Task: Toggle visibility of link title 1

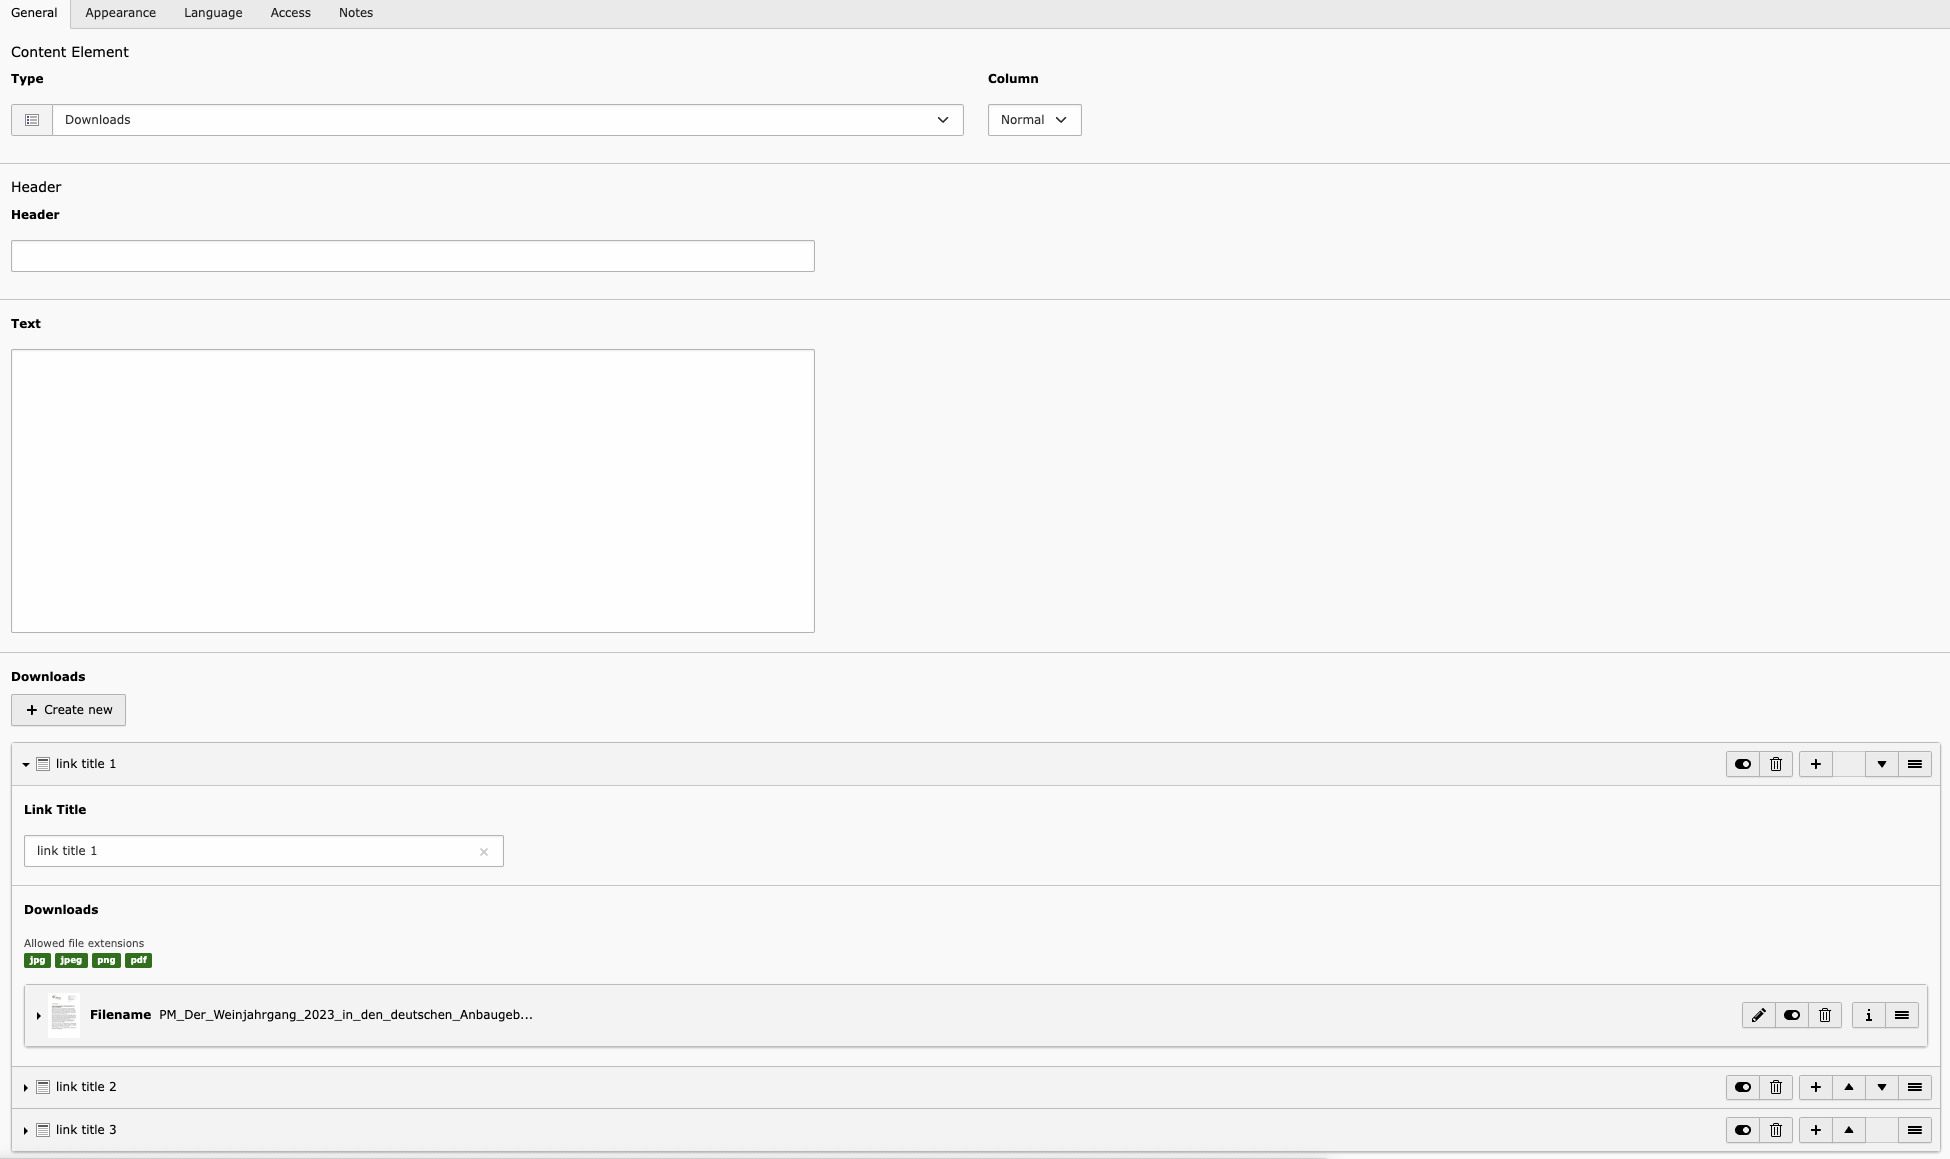Action: tap(1743, 764)
